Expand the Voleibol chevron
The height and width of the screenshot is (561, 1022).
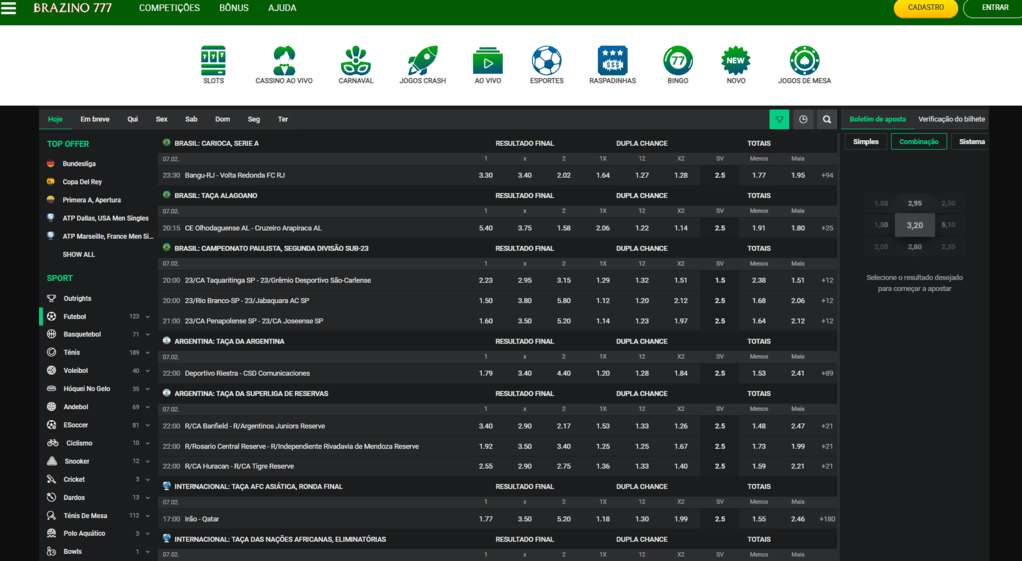tap(148, 371)
